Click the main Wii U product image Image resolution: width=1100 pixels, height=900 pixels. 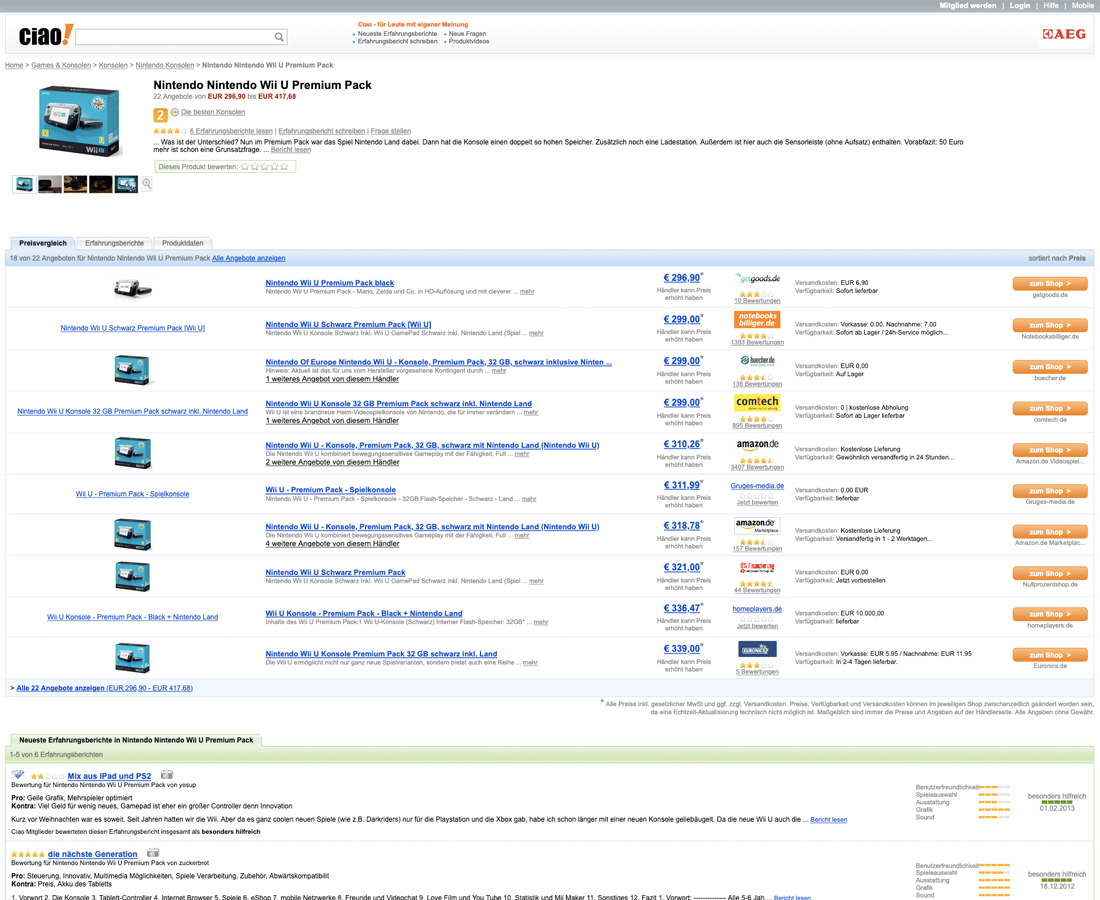79,122
